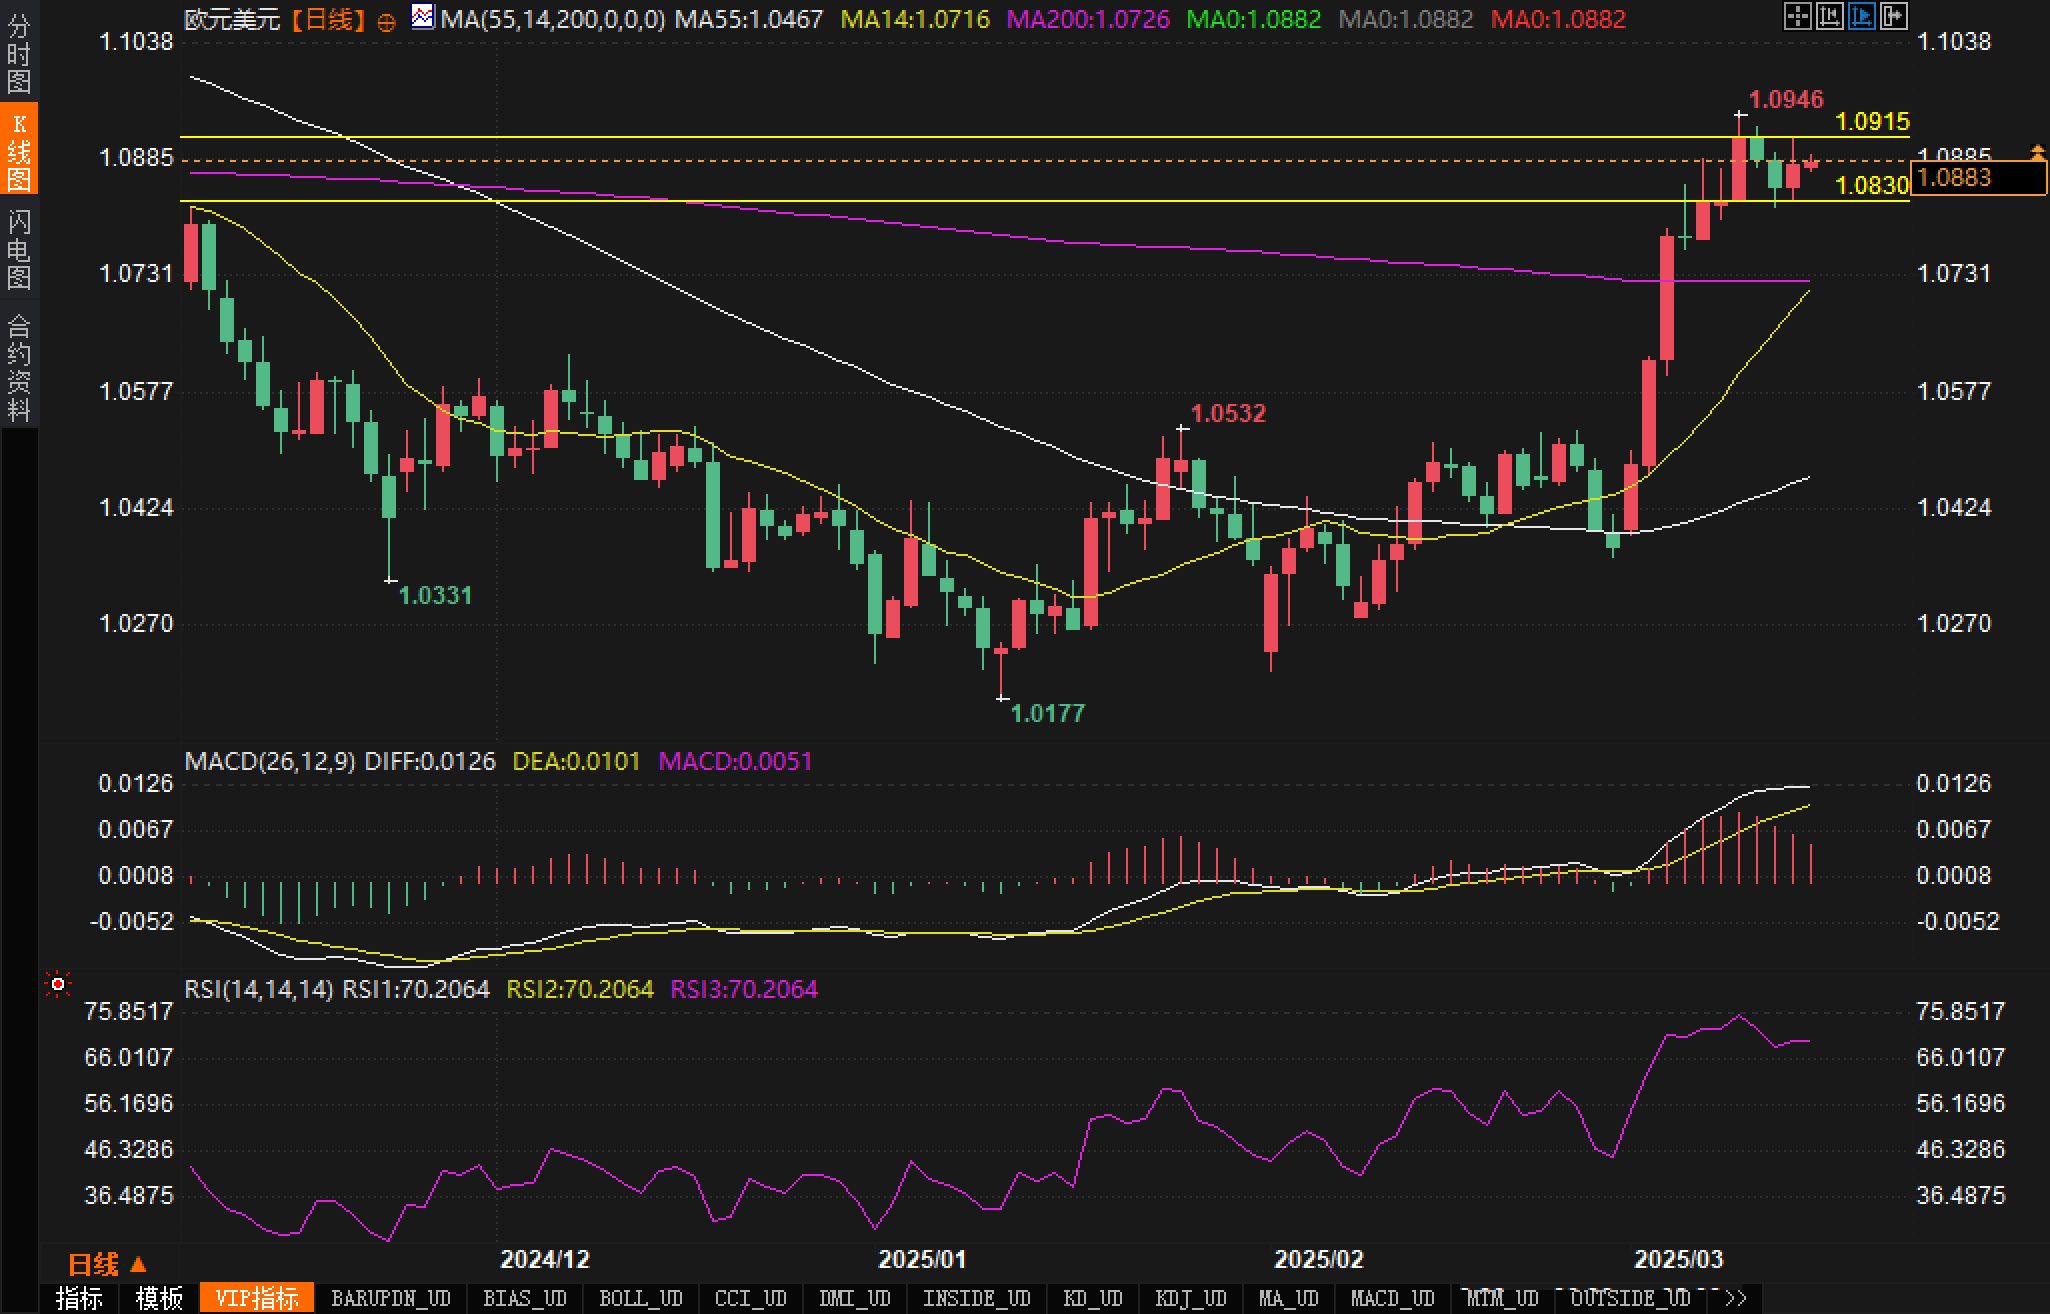Screen dimensions: 2050x1314
Task: Click the axis-fit chart icon
Action: pyautogui.click(x=1829, y=16)
